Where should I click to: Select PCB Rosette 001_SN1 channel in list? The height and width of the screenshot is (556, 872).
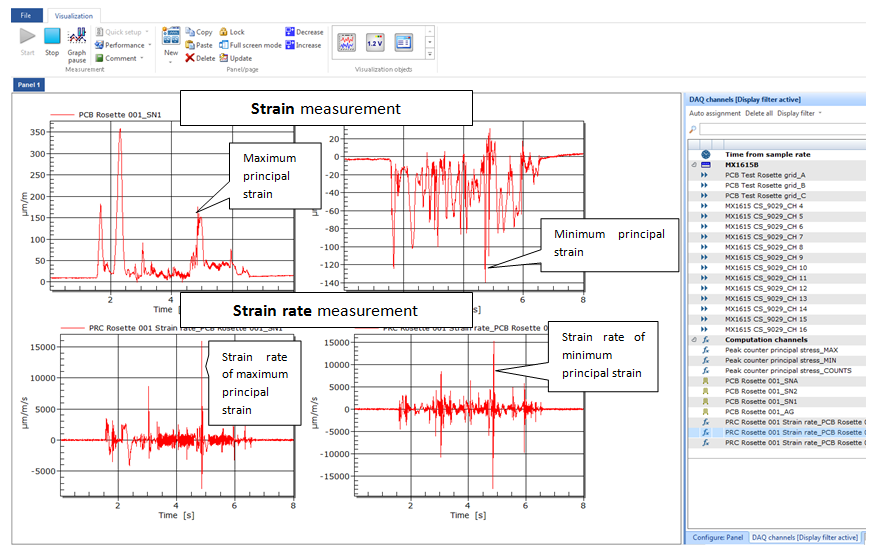[776, 401]
